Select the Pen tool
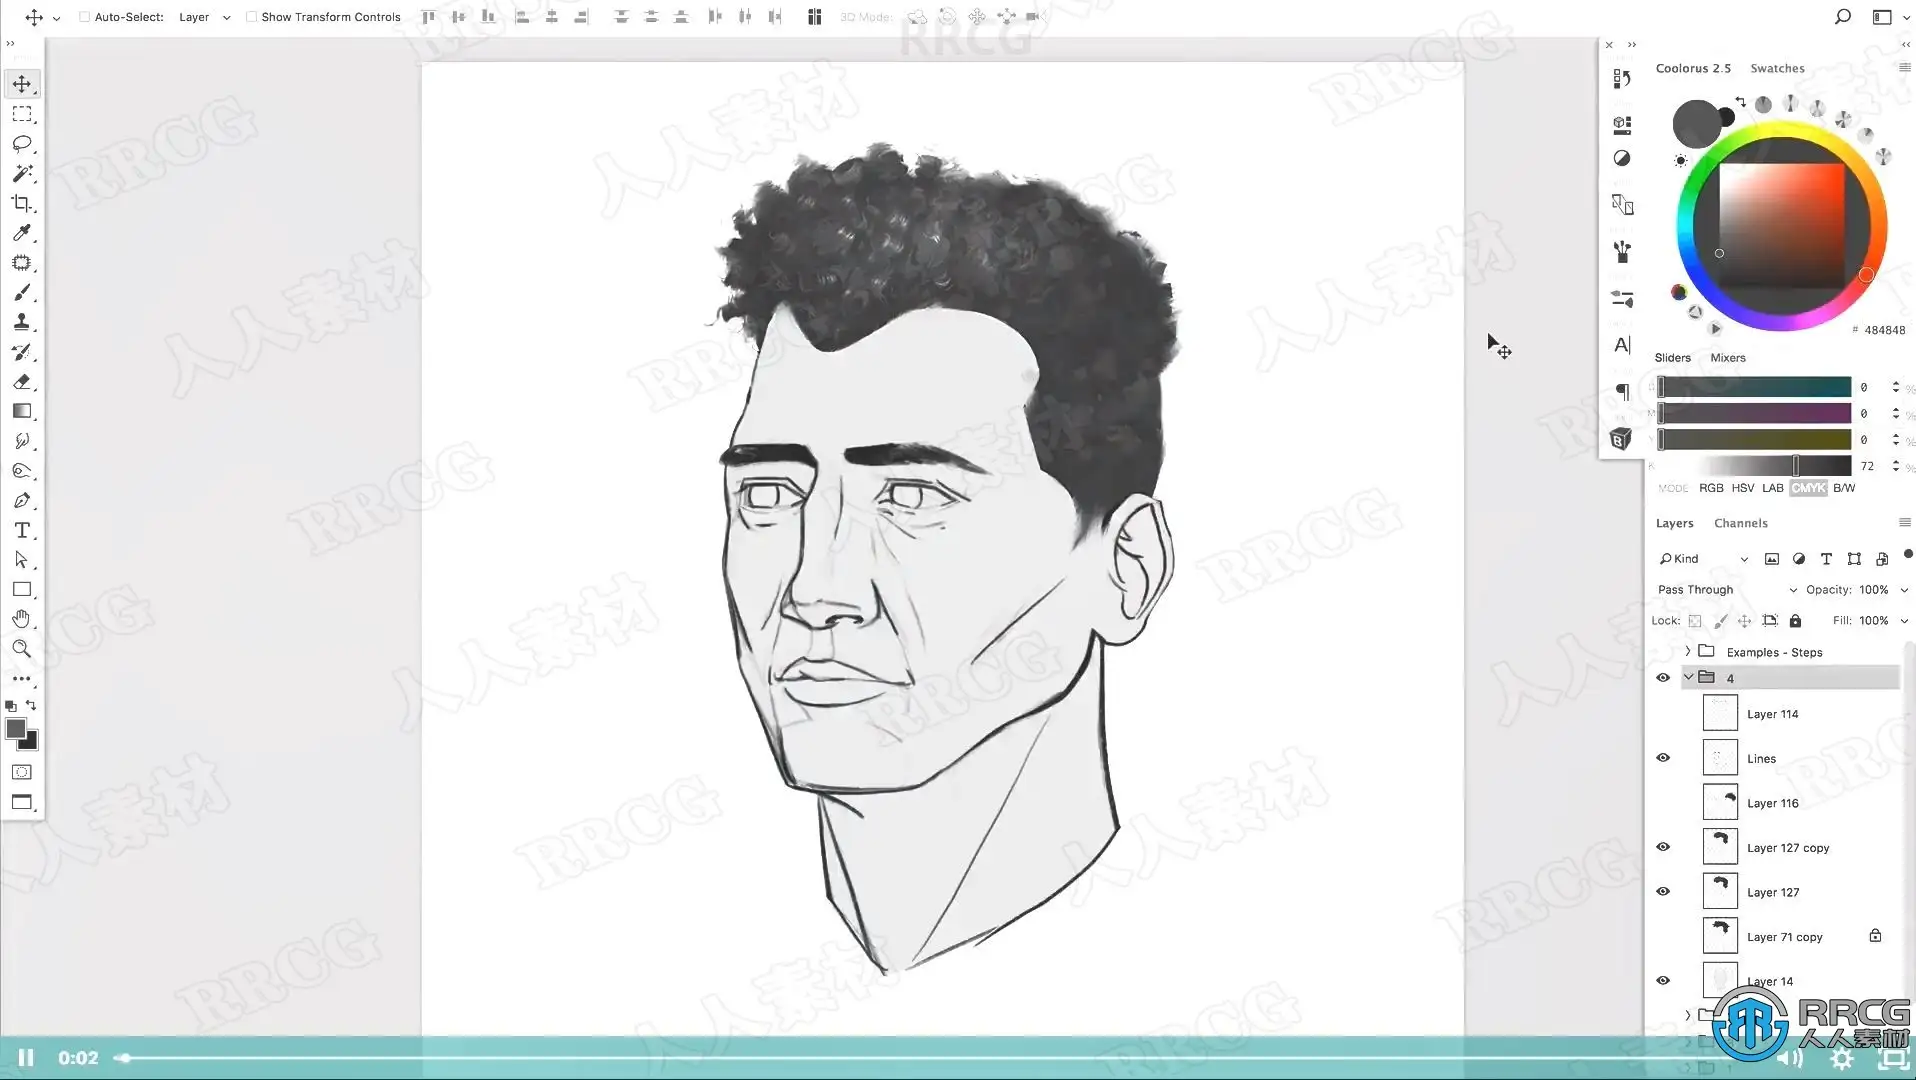 click(22, 500)
